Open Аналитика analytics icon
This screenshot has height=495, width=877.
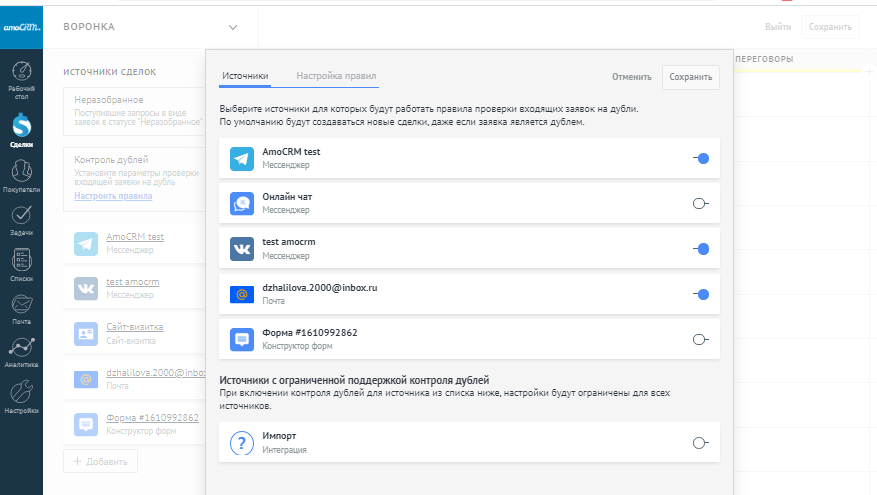click(x=21, y=350)
